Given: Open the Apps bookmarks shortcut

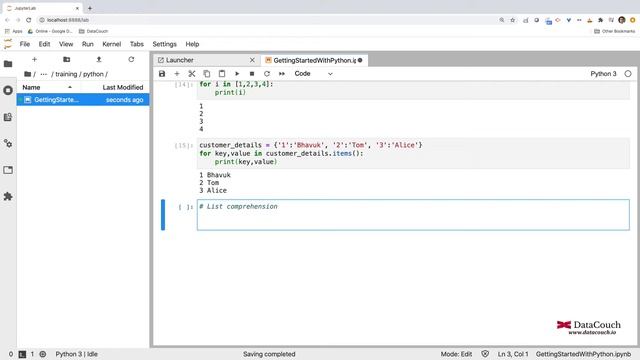Looking at the screenshot, I should (x=14, y=31).
